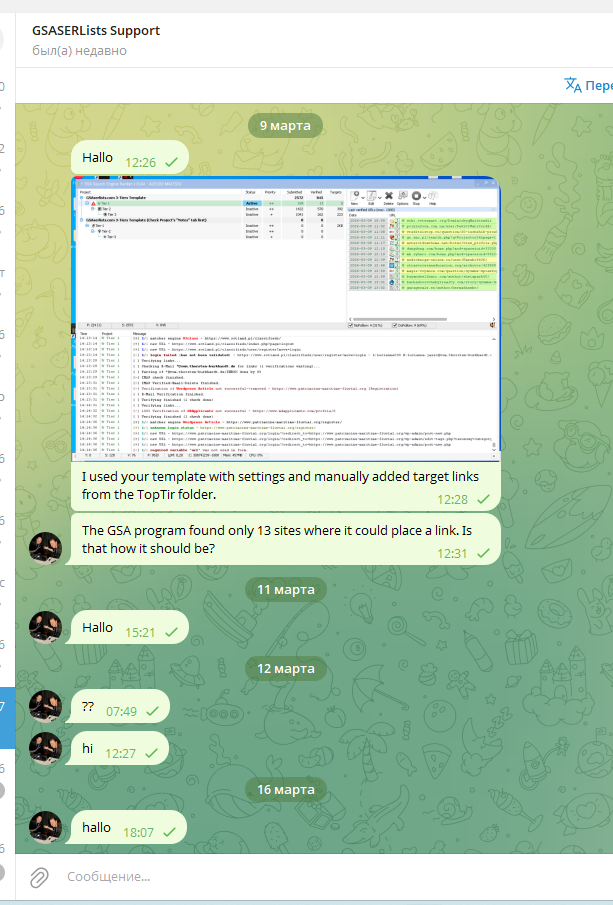This screenshot has width=613, height=905.
Task: Focus the 'Сообщение...' message input field
Action: 300,877
